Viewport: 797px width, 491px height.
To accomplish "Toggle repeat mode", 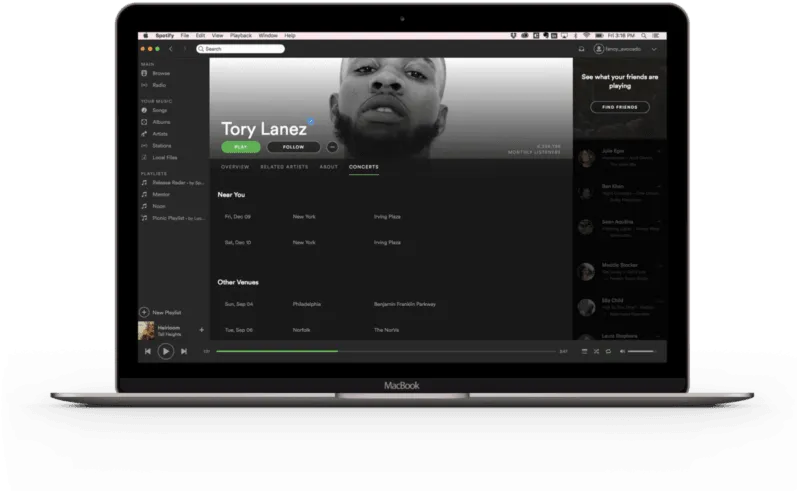I will pos(608,351).
